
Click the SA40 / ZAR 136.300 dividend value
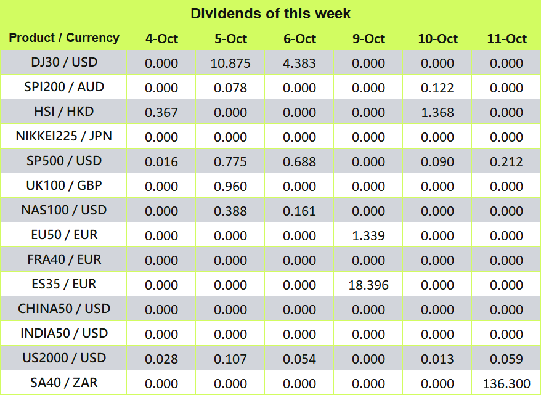click(506, 383)
